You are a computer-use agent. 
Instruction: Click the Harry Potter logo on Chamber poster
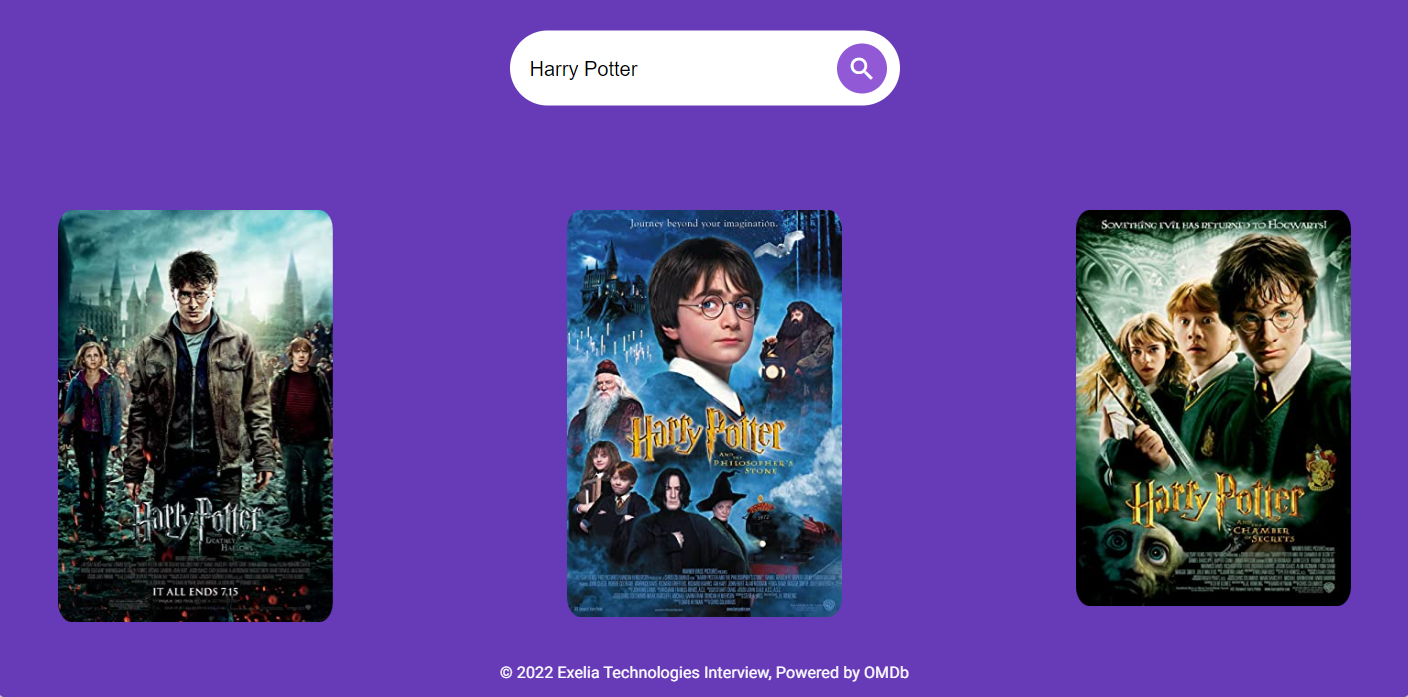1214,503
